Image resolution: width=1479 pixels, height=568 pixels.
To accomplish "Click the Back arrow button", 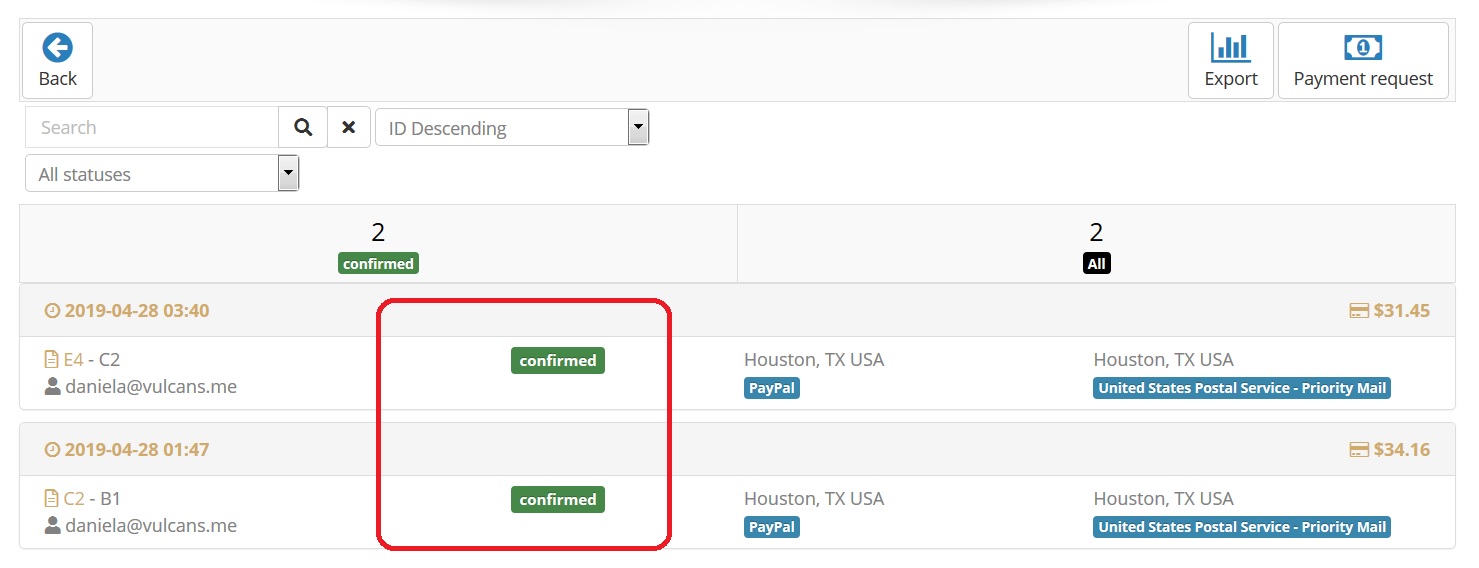I will coord(57,60).
